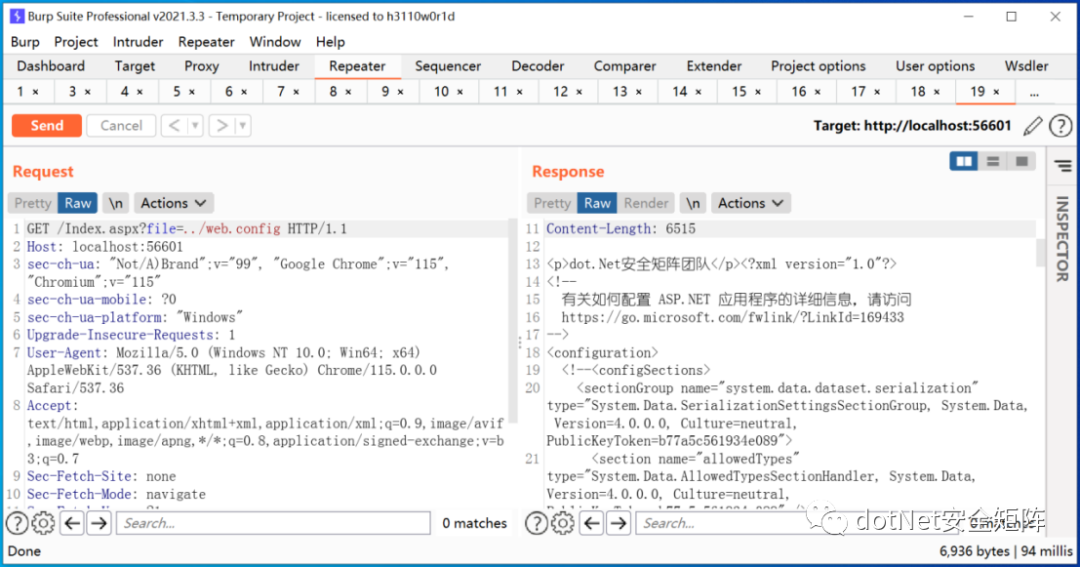Viewport: 1080px width, 567px height.
Task: Open the Request Actions dropdown
Action: [x=173, y=203]
